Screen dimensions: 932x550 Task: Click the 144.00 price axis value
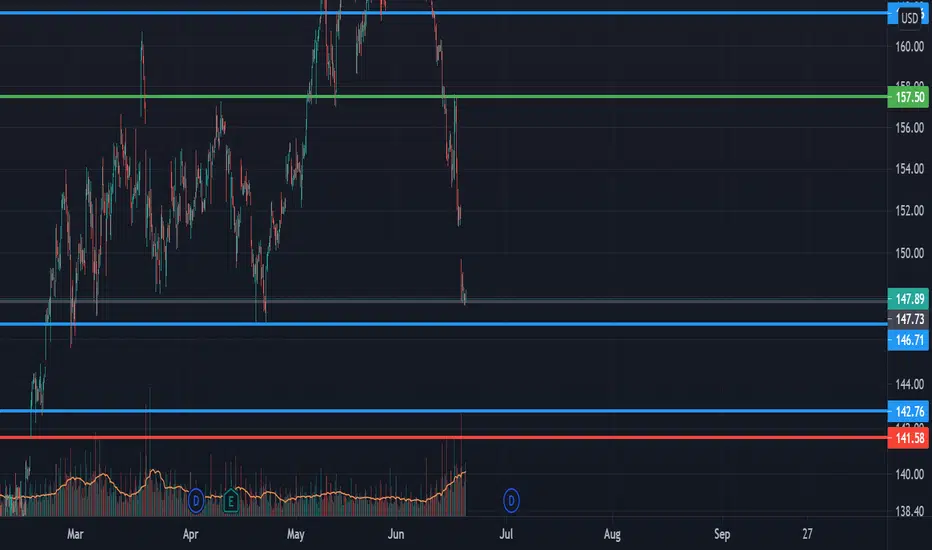coord(909,384)
